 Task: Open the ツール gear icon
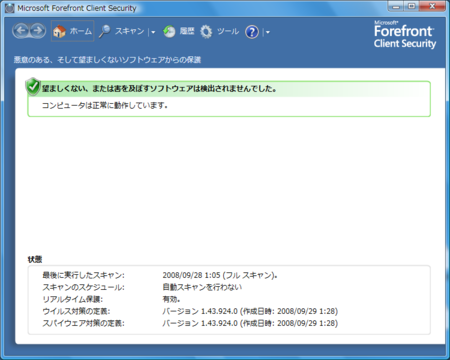(206, 32)
